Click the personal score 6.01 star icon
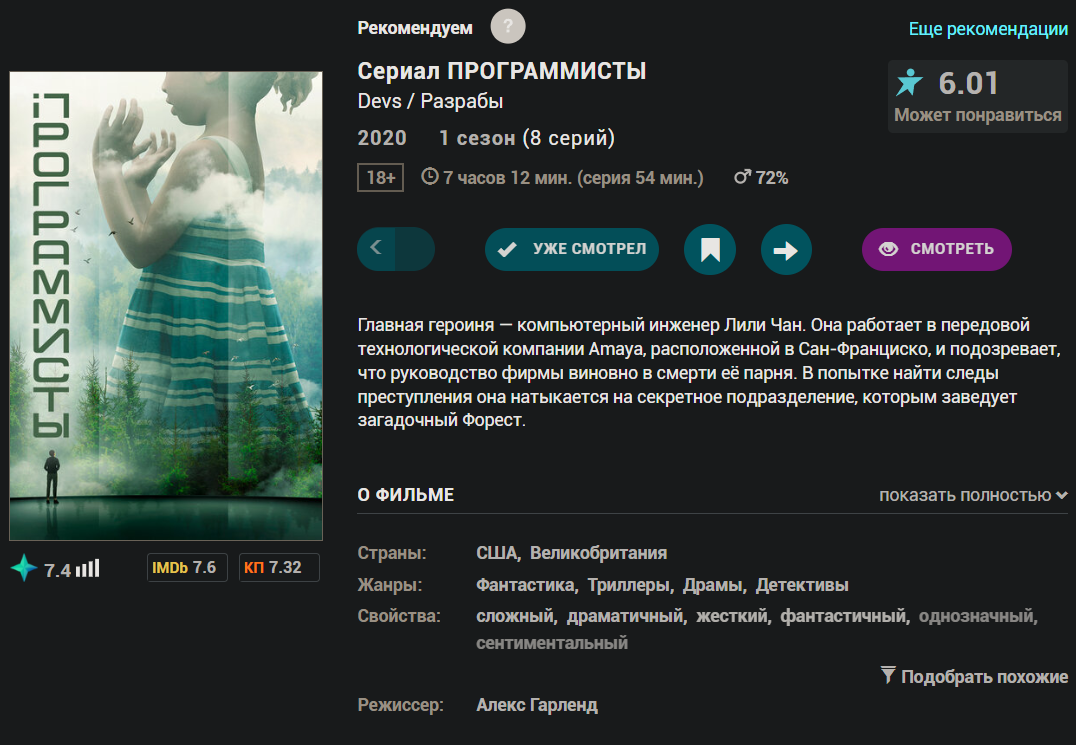 [910, 82]
